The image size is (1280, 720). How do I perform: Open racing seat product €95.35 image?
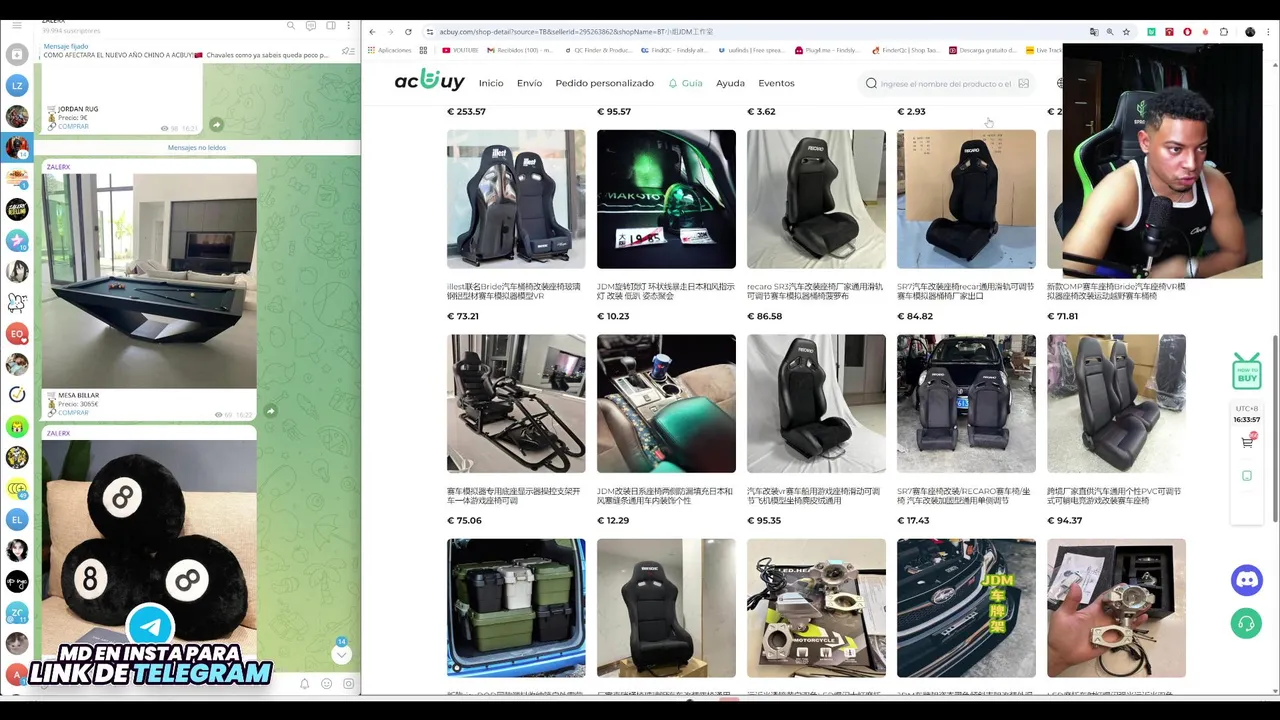coord(816,403)
